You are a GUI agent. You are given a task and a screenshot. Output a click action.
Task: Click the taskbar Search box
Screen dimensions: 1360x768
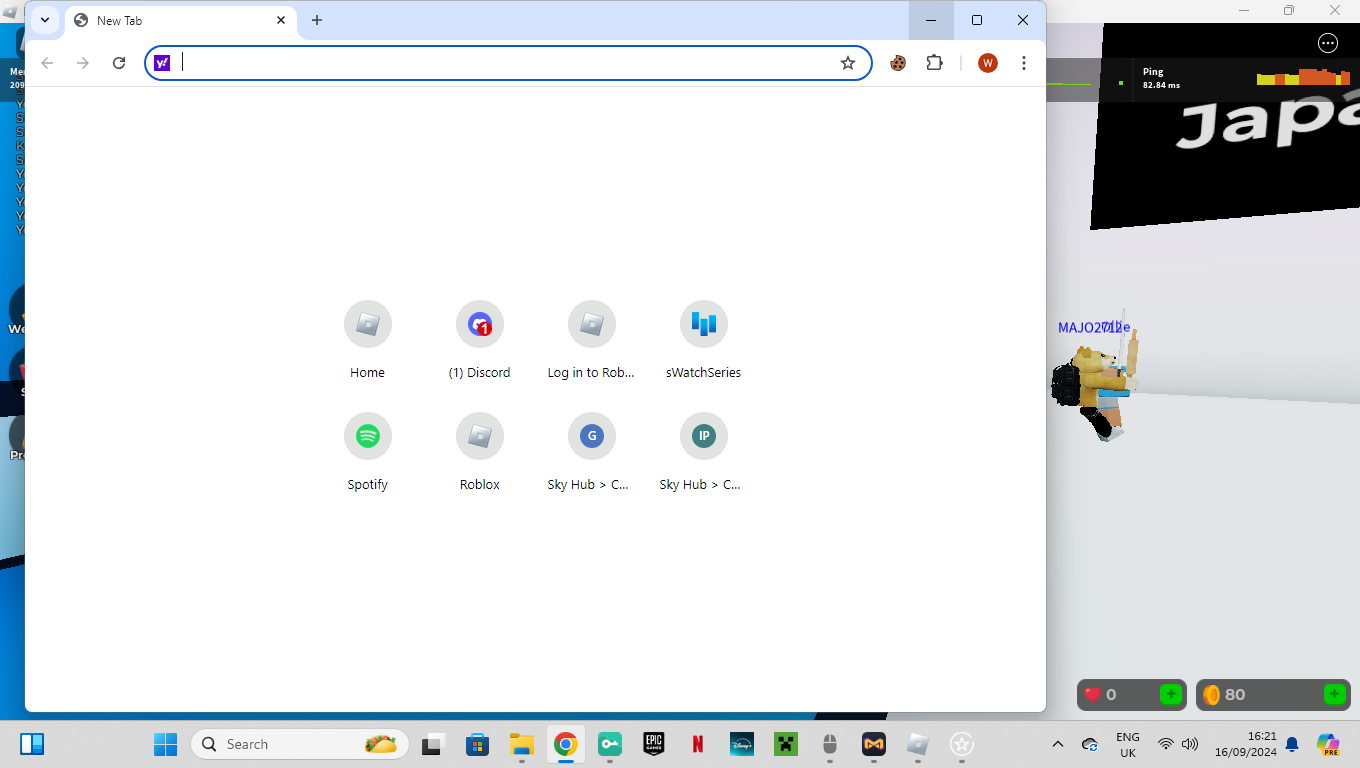pos(300,744)
